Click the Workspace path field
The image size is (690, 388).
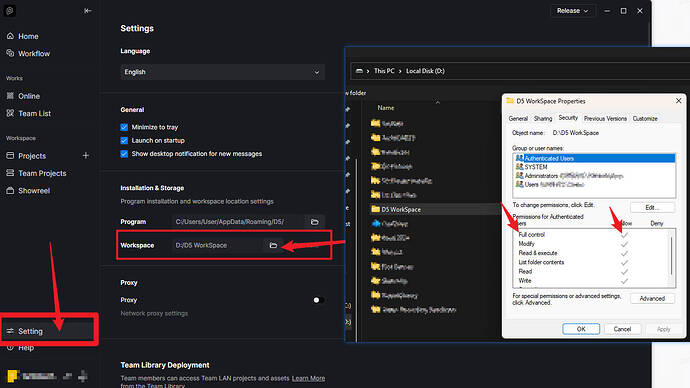point(218,245)
